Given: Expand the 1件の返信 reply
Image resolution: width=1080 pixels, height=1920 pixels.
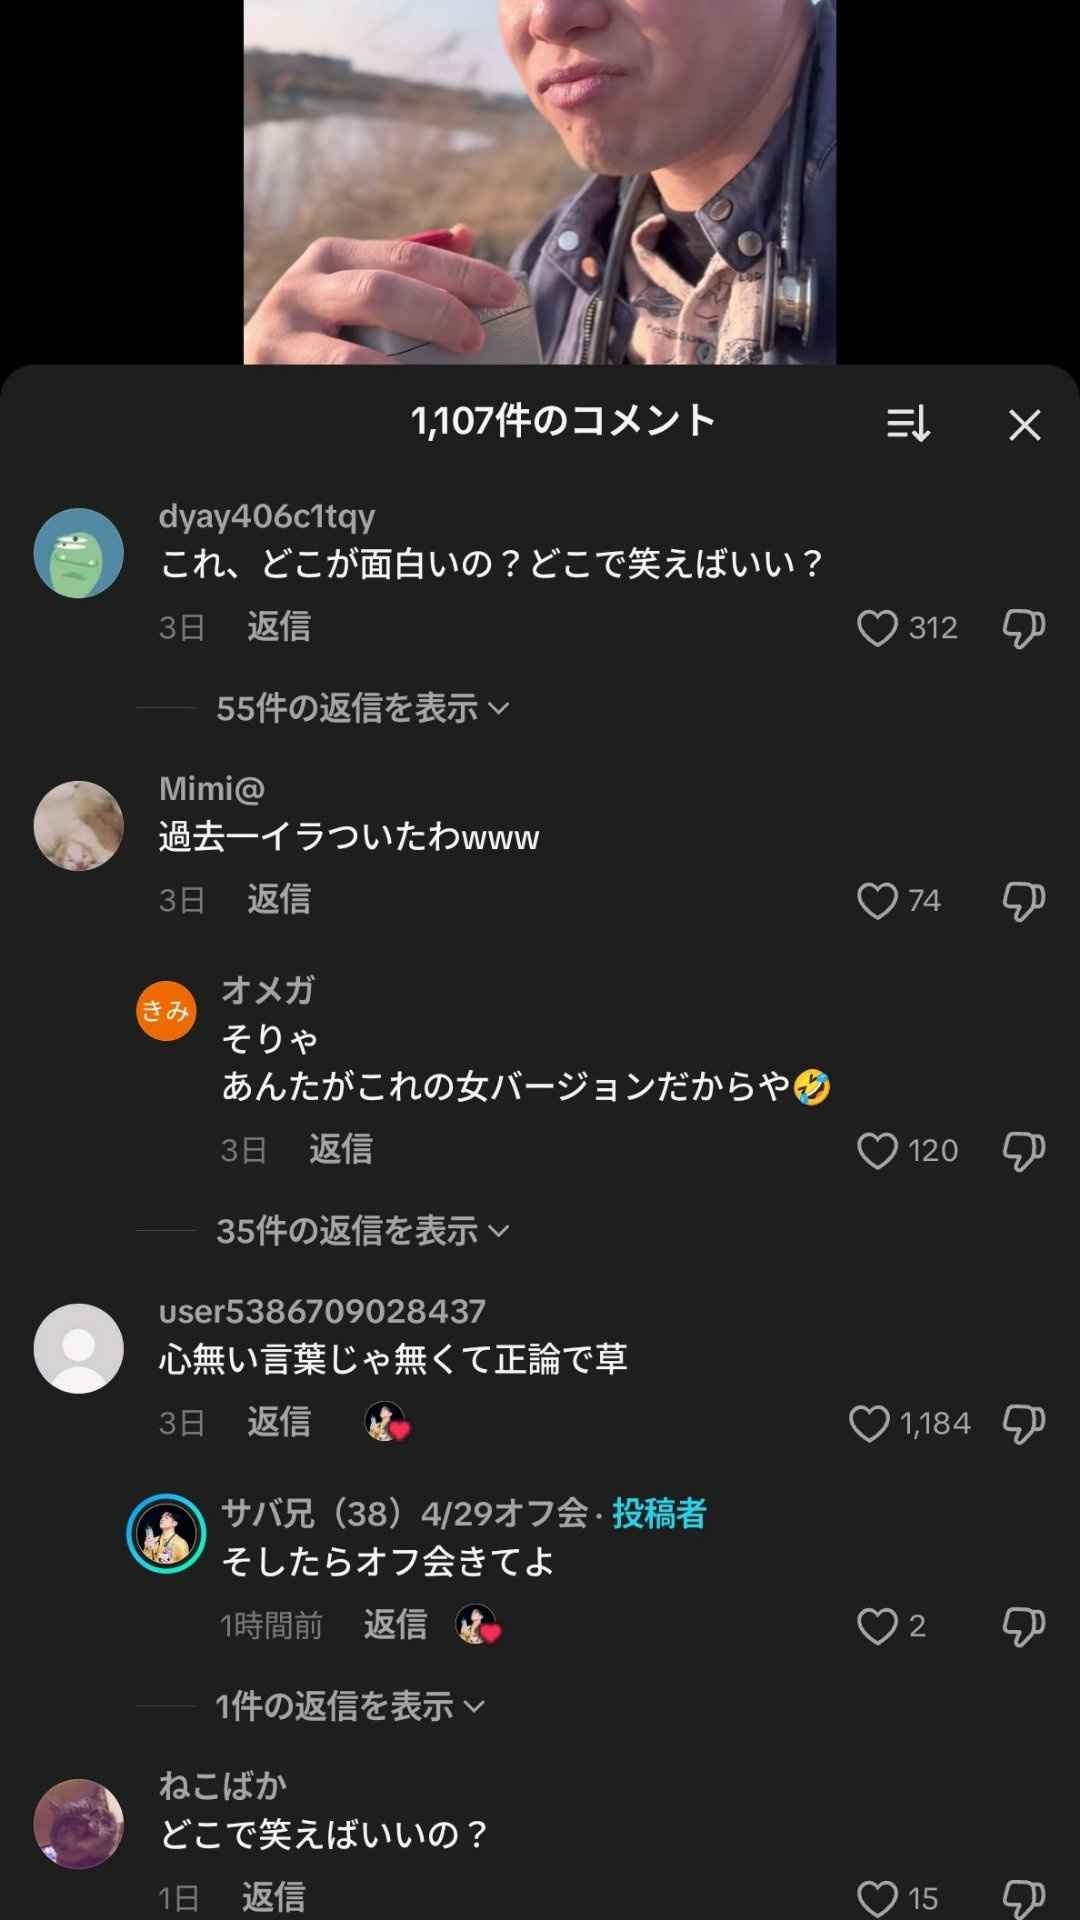Looking at the screenshot, I should 350,1706.
